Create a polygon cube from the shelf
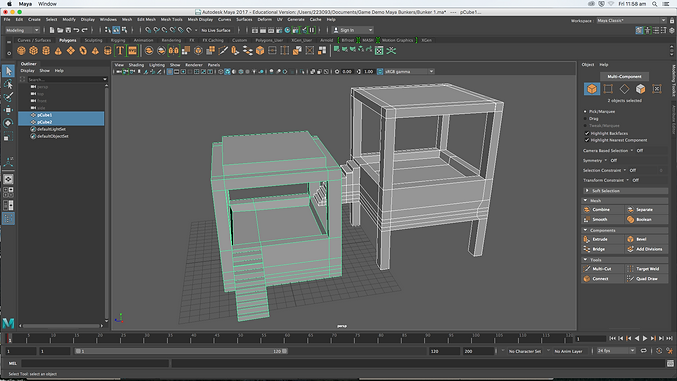Image resolution: width=677 pixels, height=381 pixels. click(x=33, y=51)
